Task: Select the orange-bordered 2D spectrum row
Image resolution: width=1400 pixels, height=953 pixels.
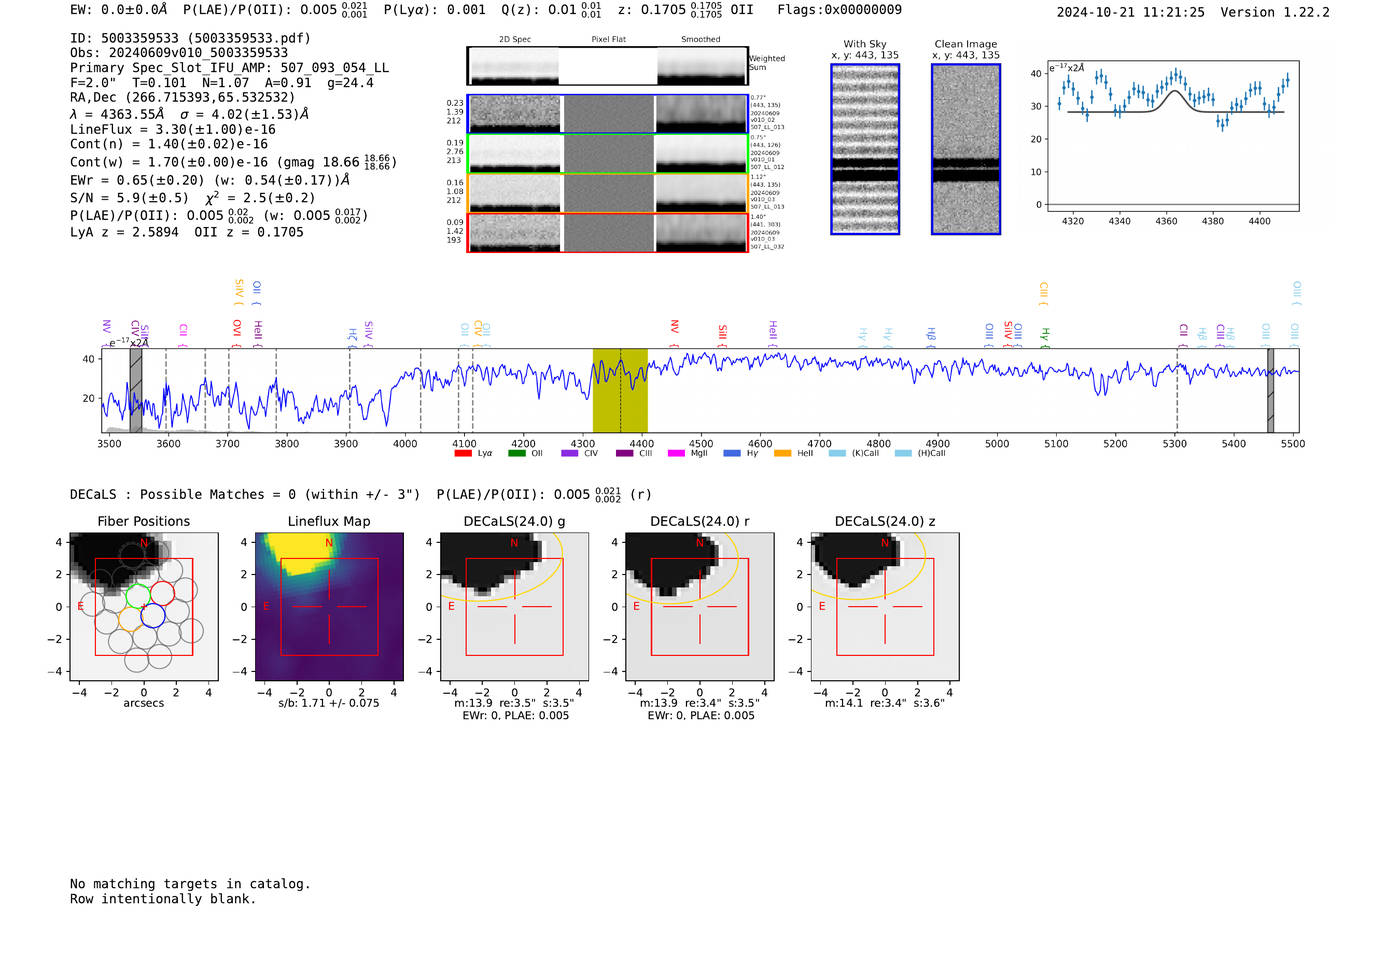Action: 607,193
